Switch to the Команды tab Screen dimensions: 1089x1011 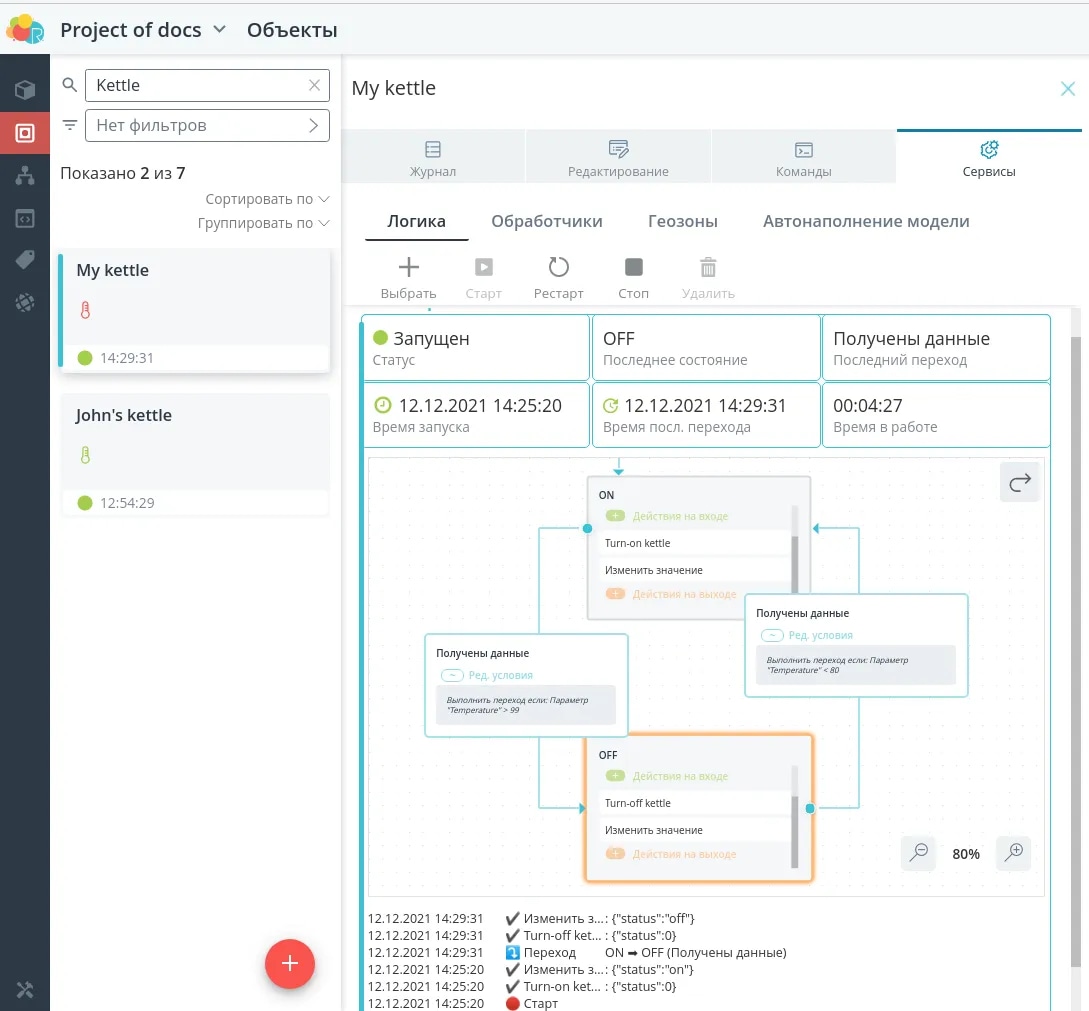coord(804,159)
